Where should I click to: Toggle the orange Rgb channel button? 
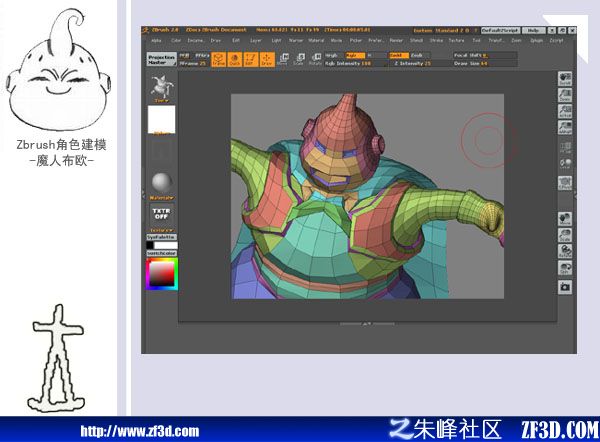coord(355,55)
